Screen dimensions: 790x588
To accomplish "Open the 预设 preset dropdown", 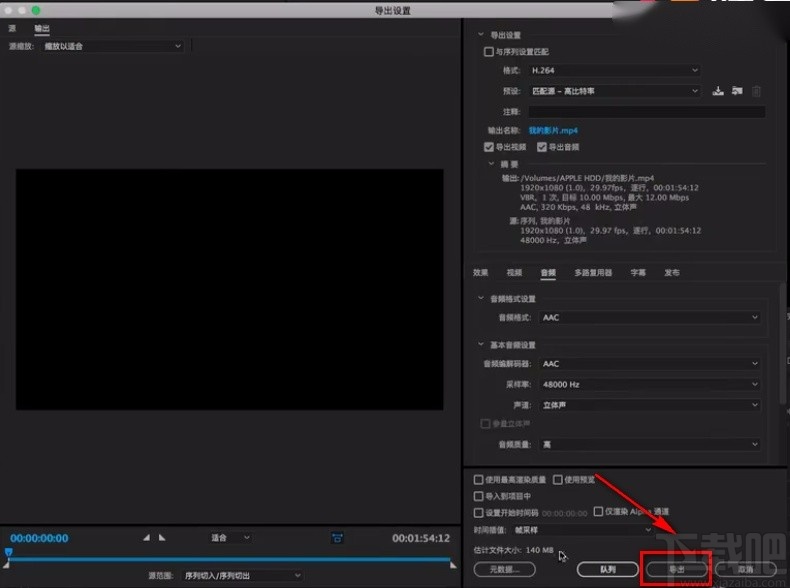I will click(x=615, y=91).
